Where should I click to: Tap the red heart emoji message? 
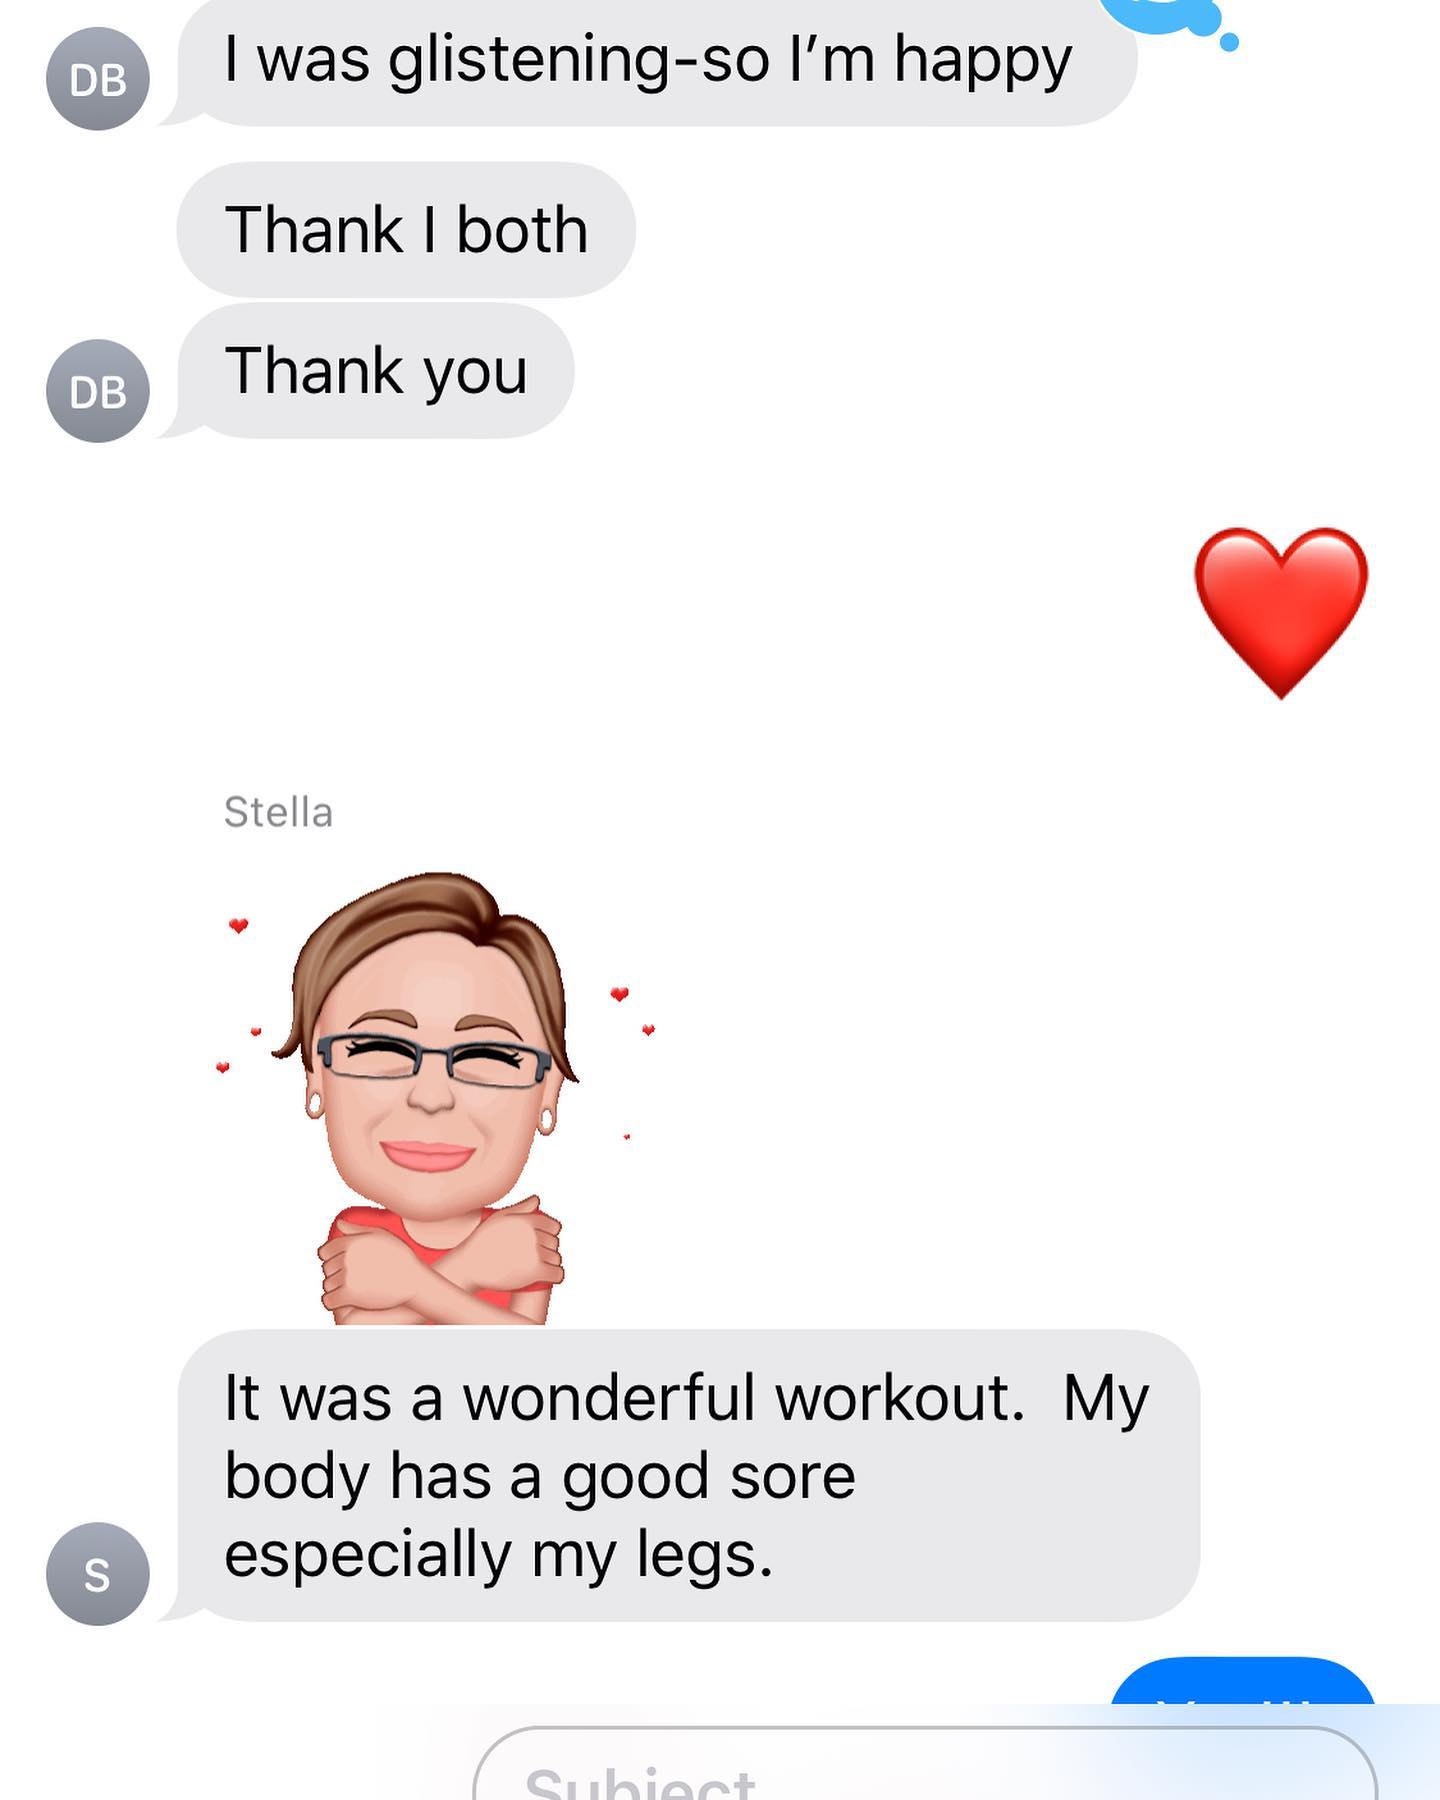coord(1281,612)
